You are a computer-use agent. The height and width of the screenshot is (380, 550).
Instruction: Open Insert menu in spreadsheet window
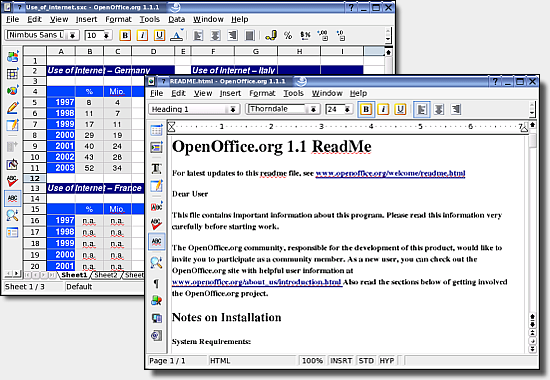pyautogui.click(x=86, y=19)
